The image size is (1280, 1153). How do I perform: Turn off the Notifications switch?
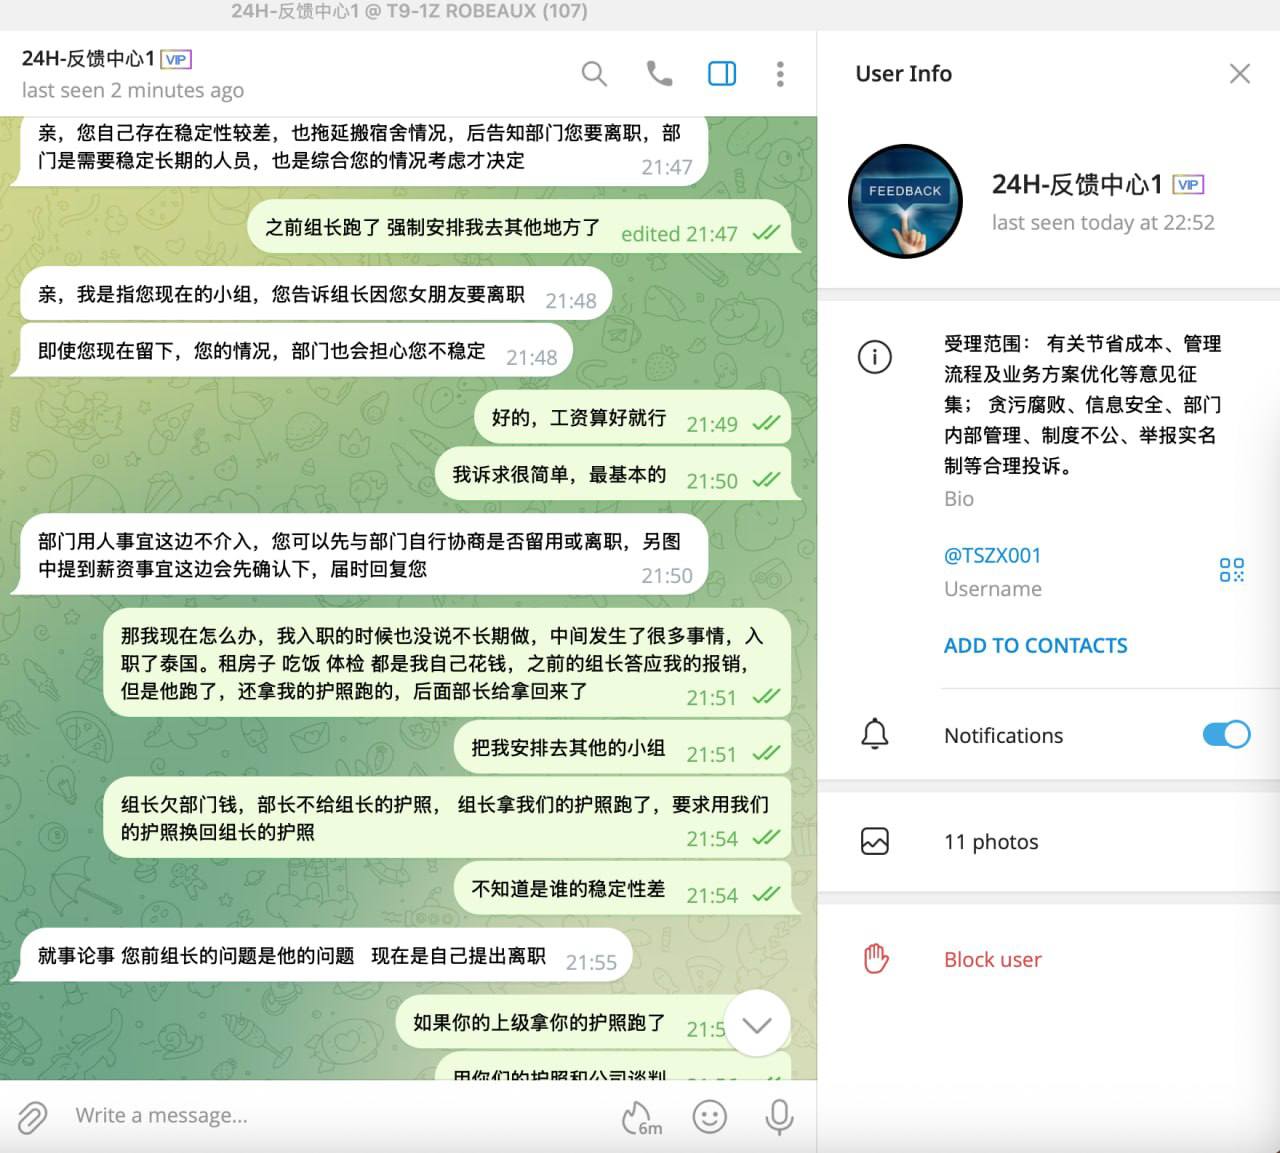[1226, 735]
